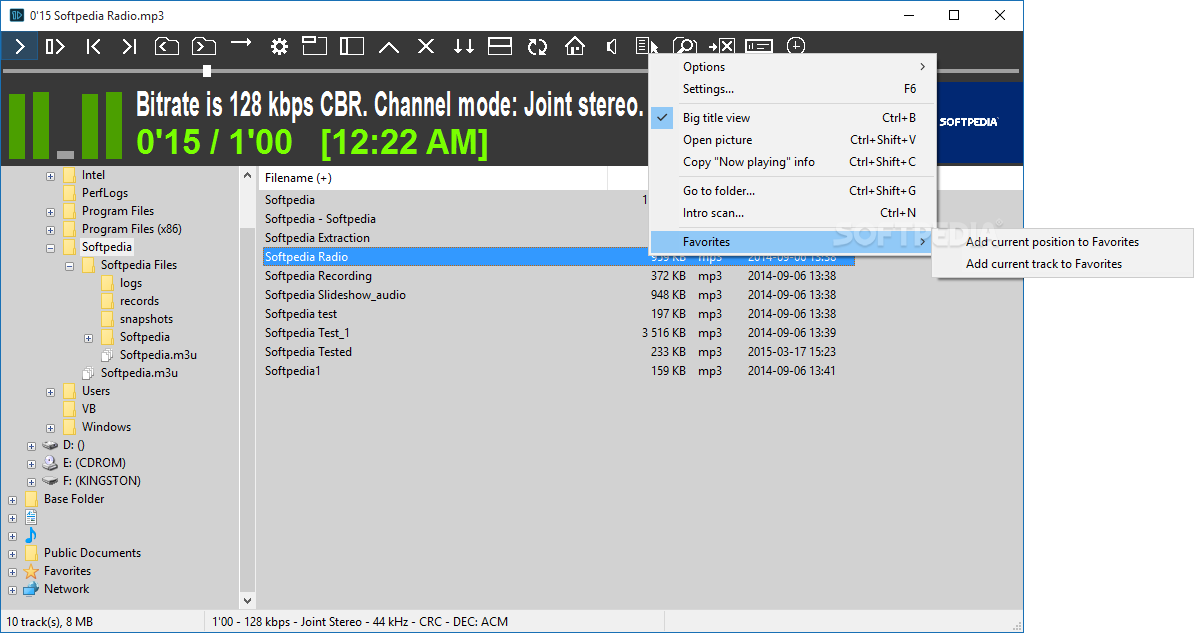This screenshot has height=633, width=1194.
Task: Expand the Intel folder node
Action: pos(50,176)
